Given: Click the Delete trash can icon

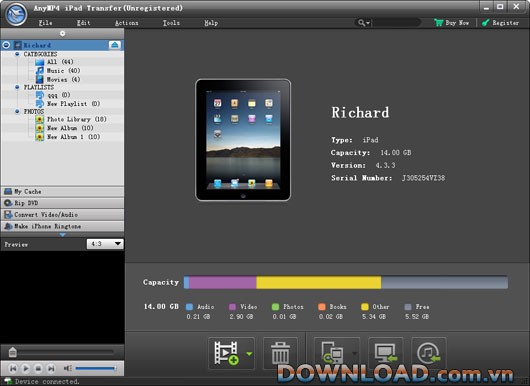Looking at the screenshot, I should [x=281, y=353].
